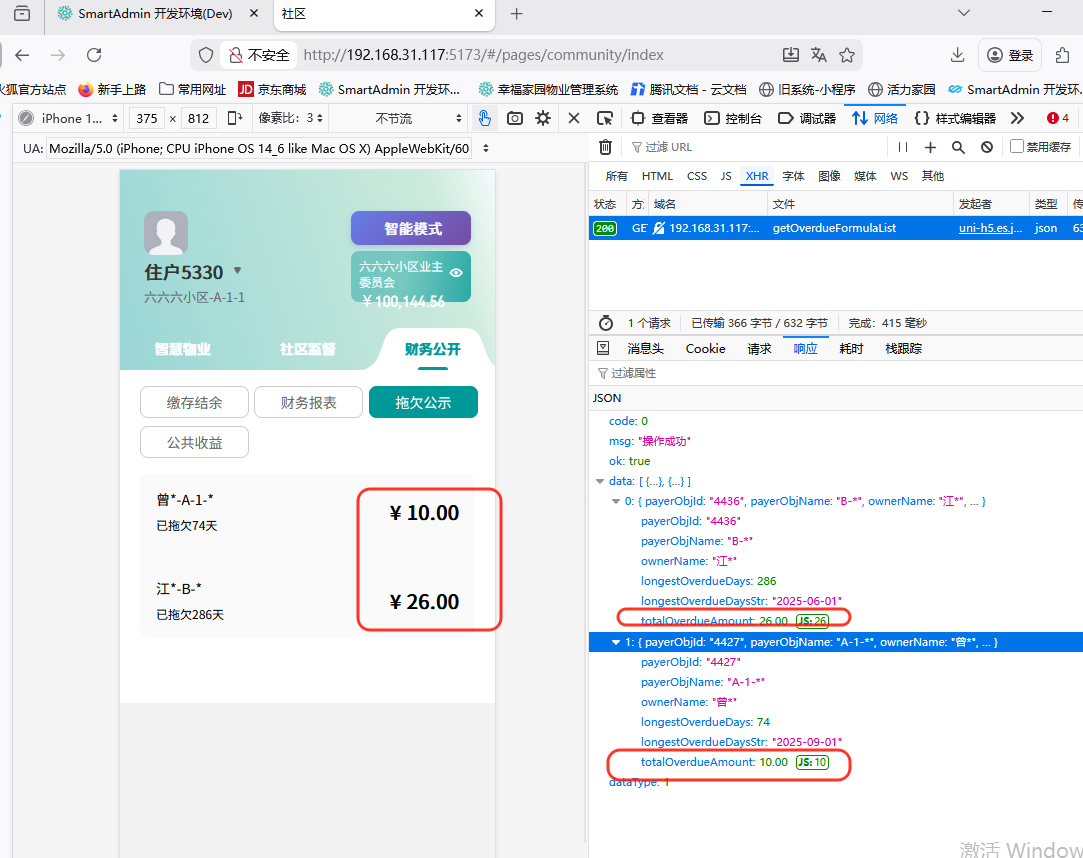Select the 消息头 tab

point(645,348)
